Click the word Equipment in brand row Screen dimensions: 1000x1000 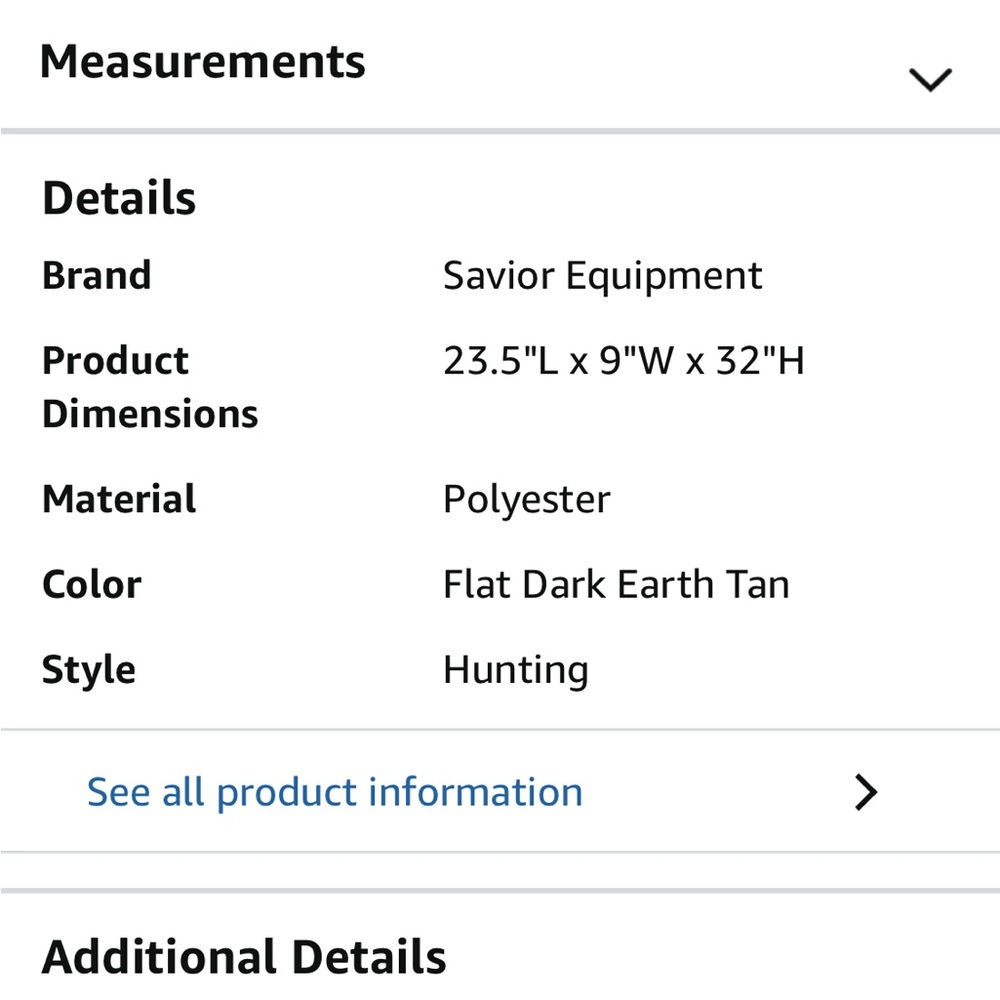(x=664, y=277)
